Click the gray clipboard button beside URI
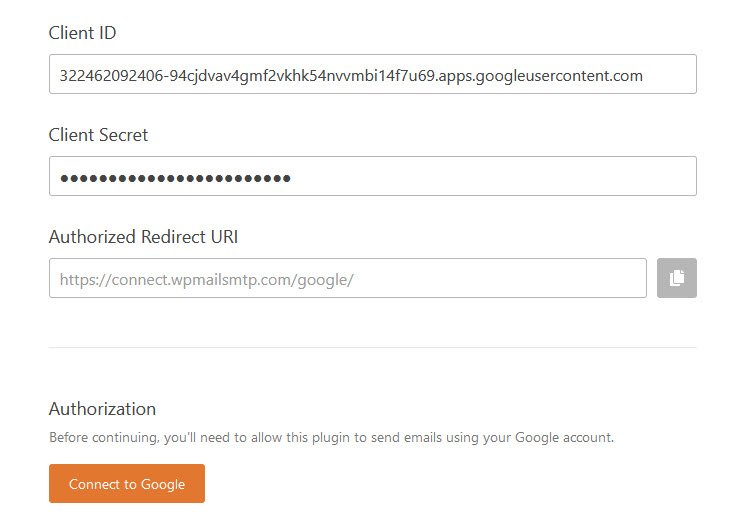740x519 pixels. click(x=676, y=278)
